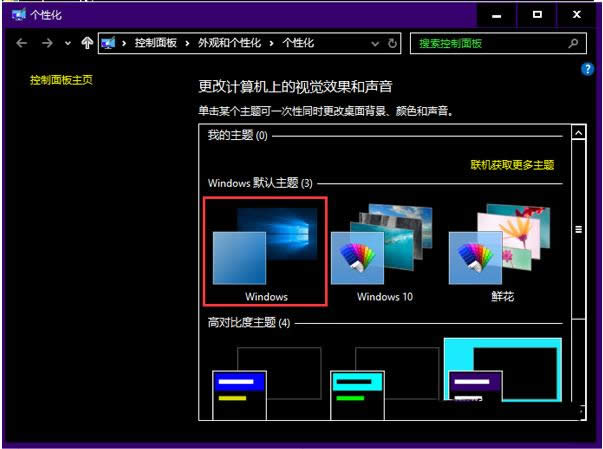The width and height of the screenshot is (603, 449).
Task: Open 控制面板 breadcrumb
Action: 155,43
